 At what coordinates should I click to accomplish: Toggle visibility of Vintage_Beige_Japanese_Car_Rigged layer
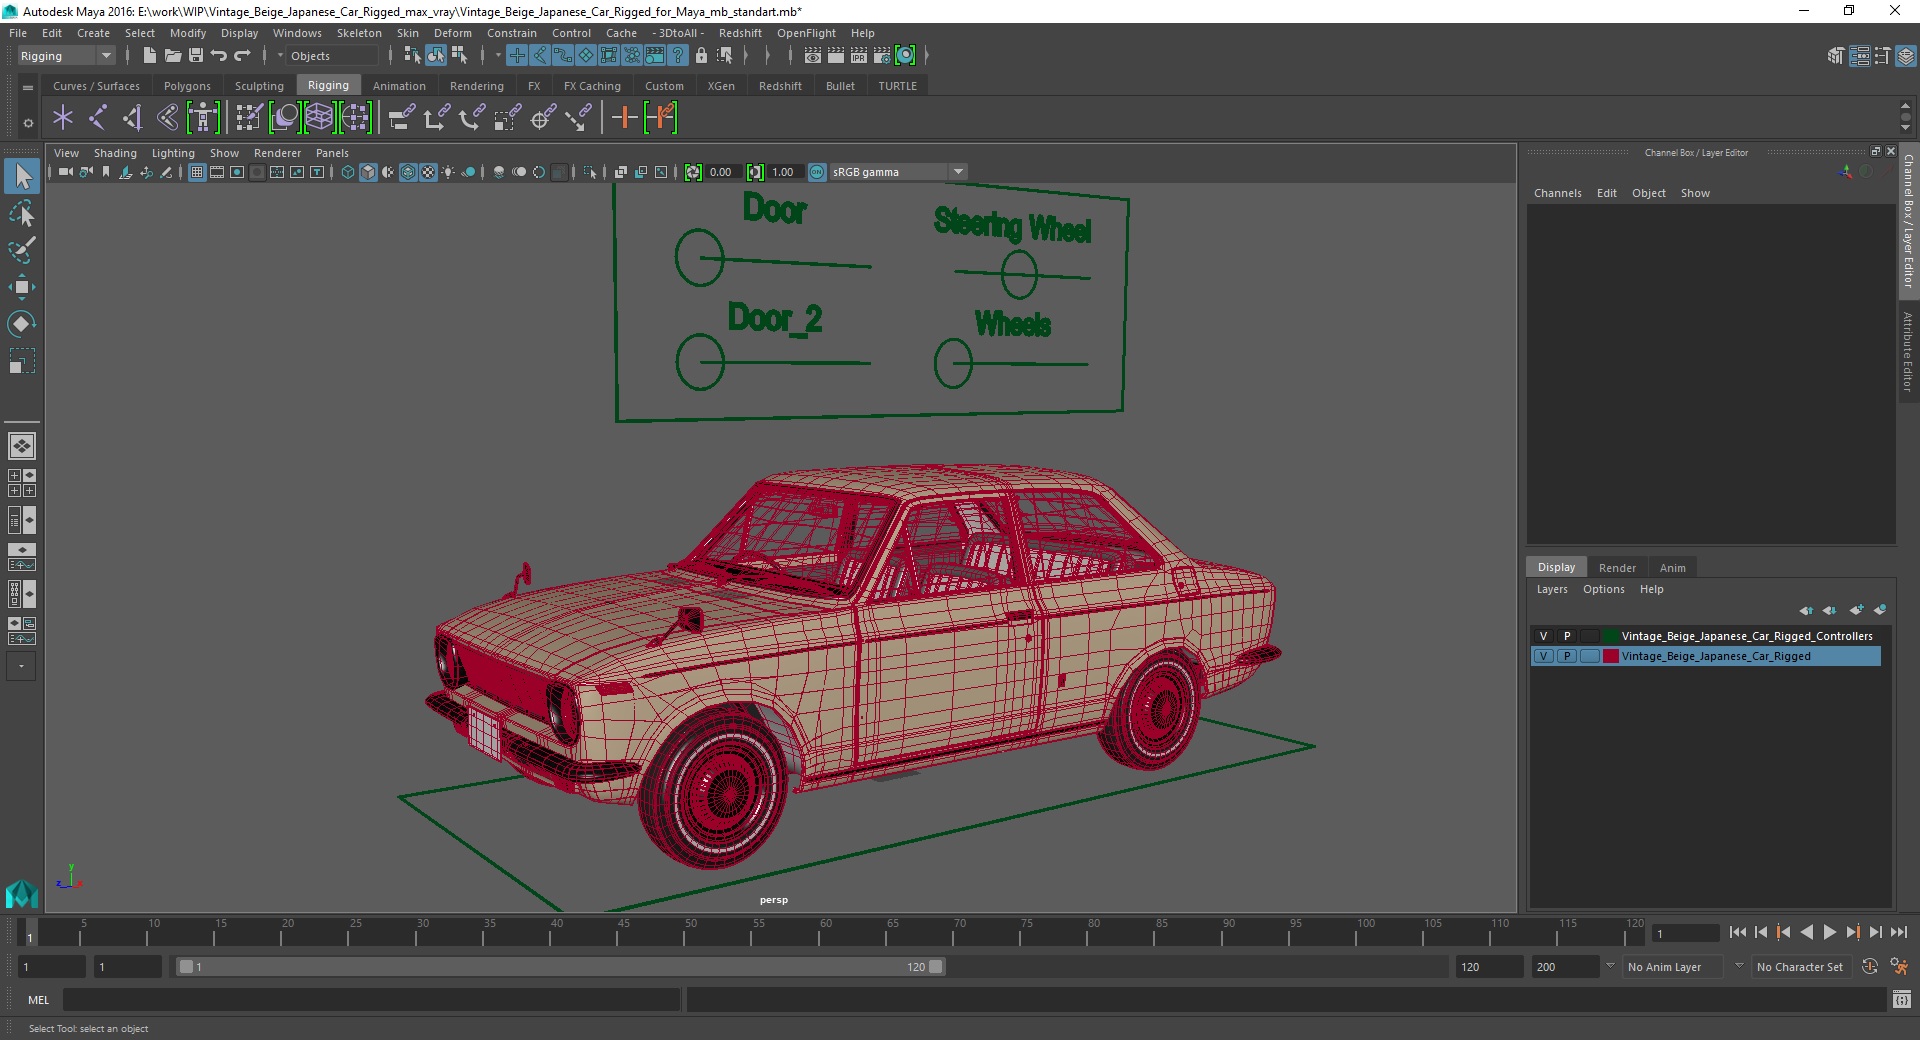tap(1543, 656)
